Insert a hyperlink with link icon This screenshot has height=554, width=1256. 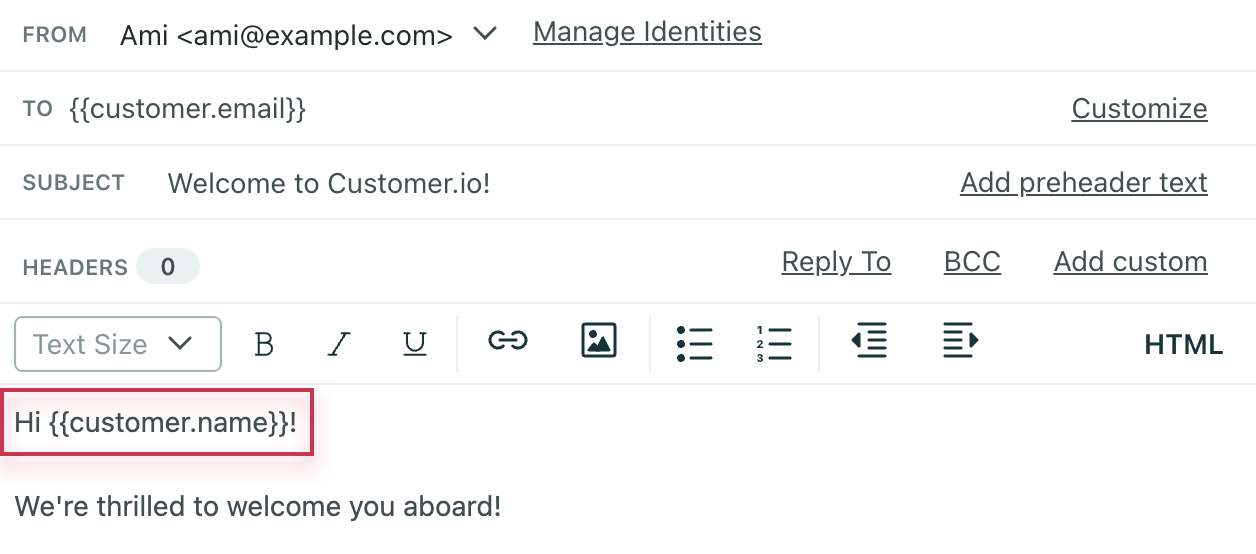pyautogui.click(x=507, y=342)
